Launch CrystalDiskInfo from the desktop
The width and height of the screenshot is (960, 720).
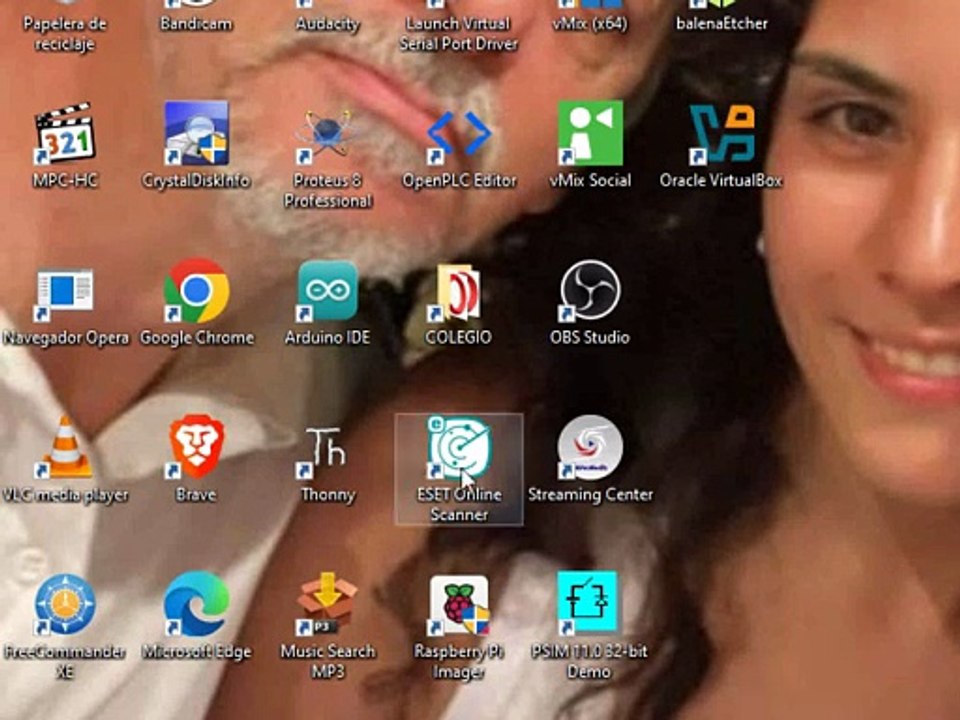click(196, 133)
